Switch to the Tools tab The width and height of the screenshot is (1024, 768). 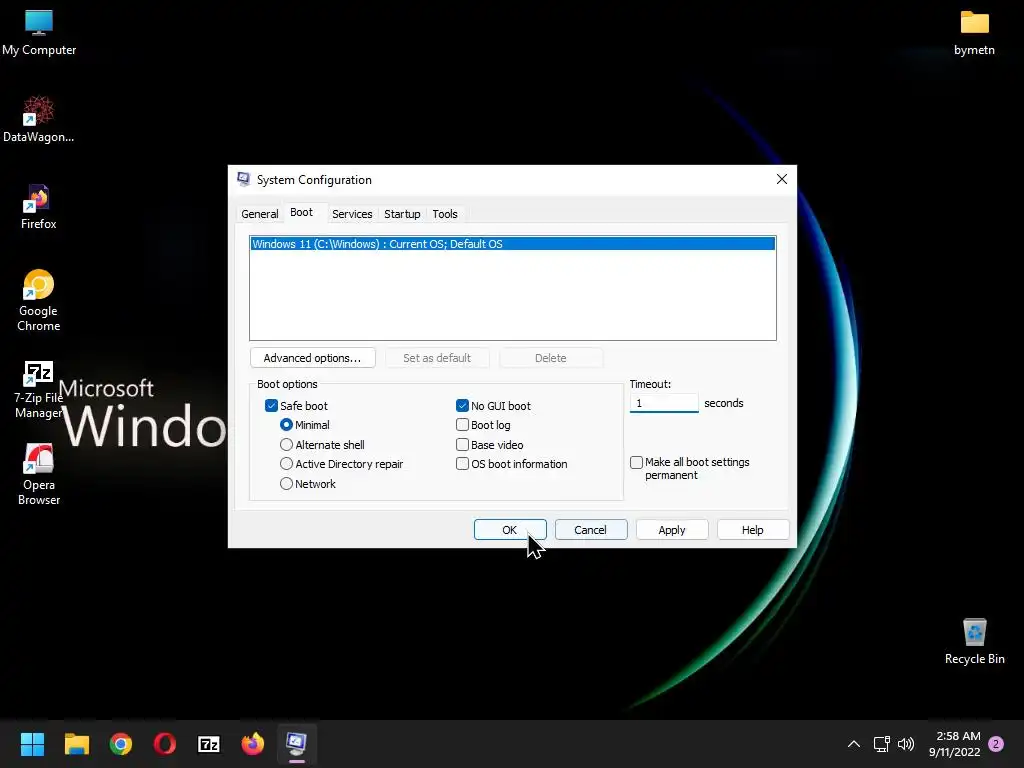pyautogui.click(x=445, y=214)
